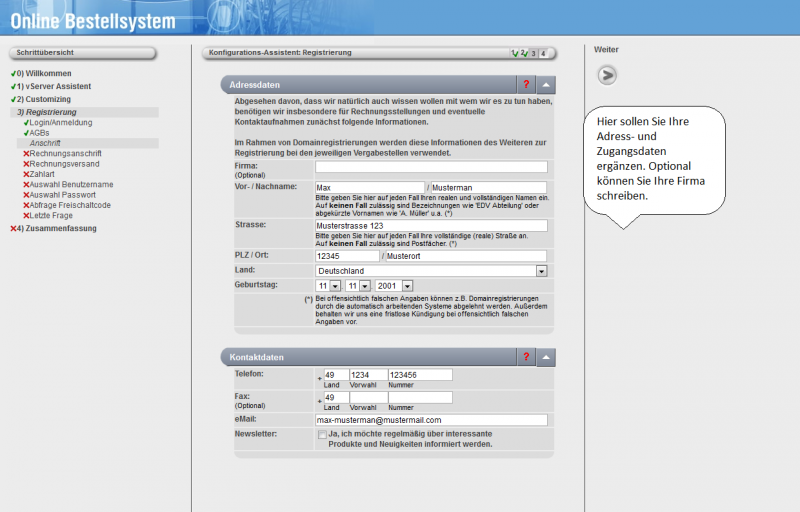This screenshot has height=512, width=800.
Task: Click the Firma input field
Action: point(431,167)
